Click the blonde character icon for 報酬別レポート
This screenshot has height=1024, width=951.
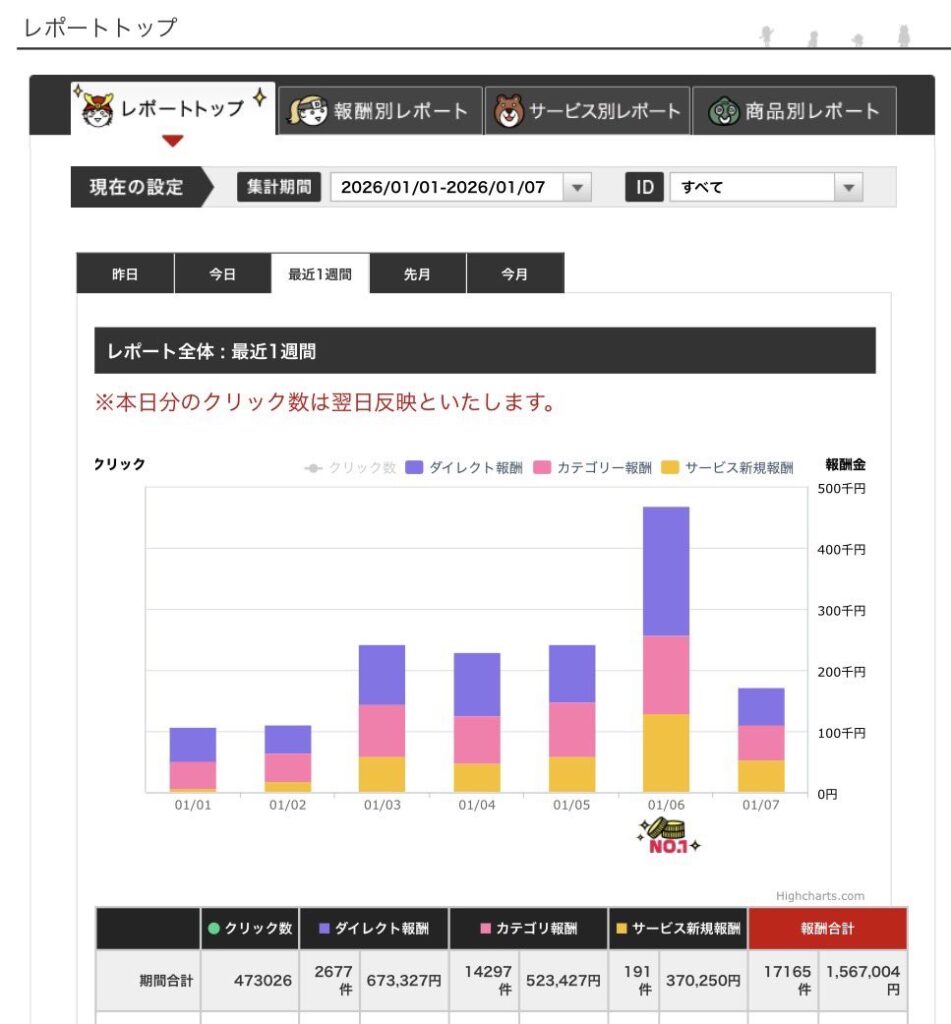[308, 111]
